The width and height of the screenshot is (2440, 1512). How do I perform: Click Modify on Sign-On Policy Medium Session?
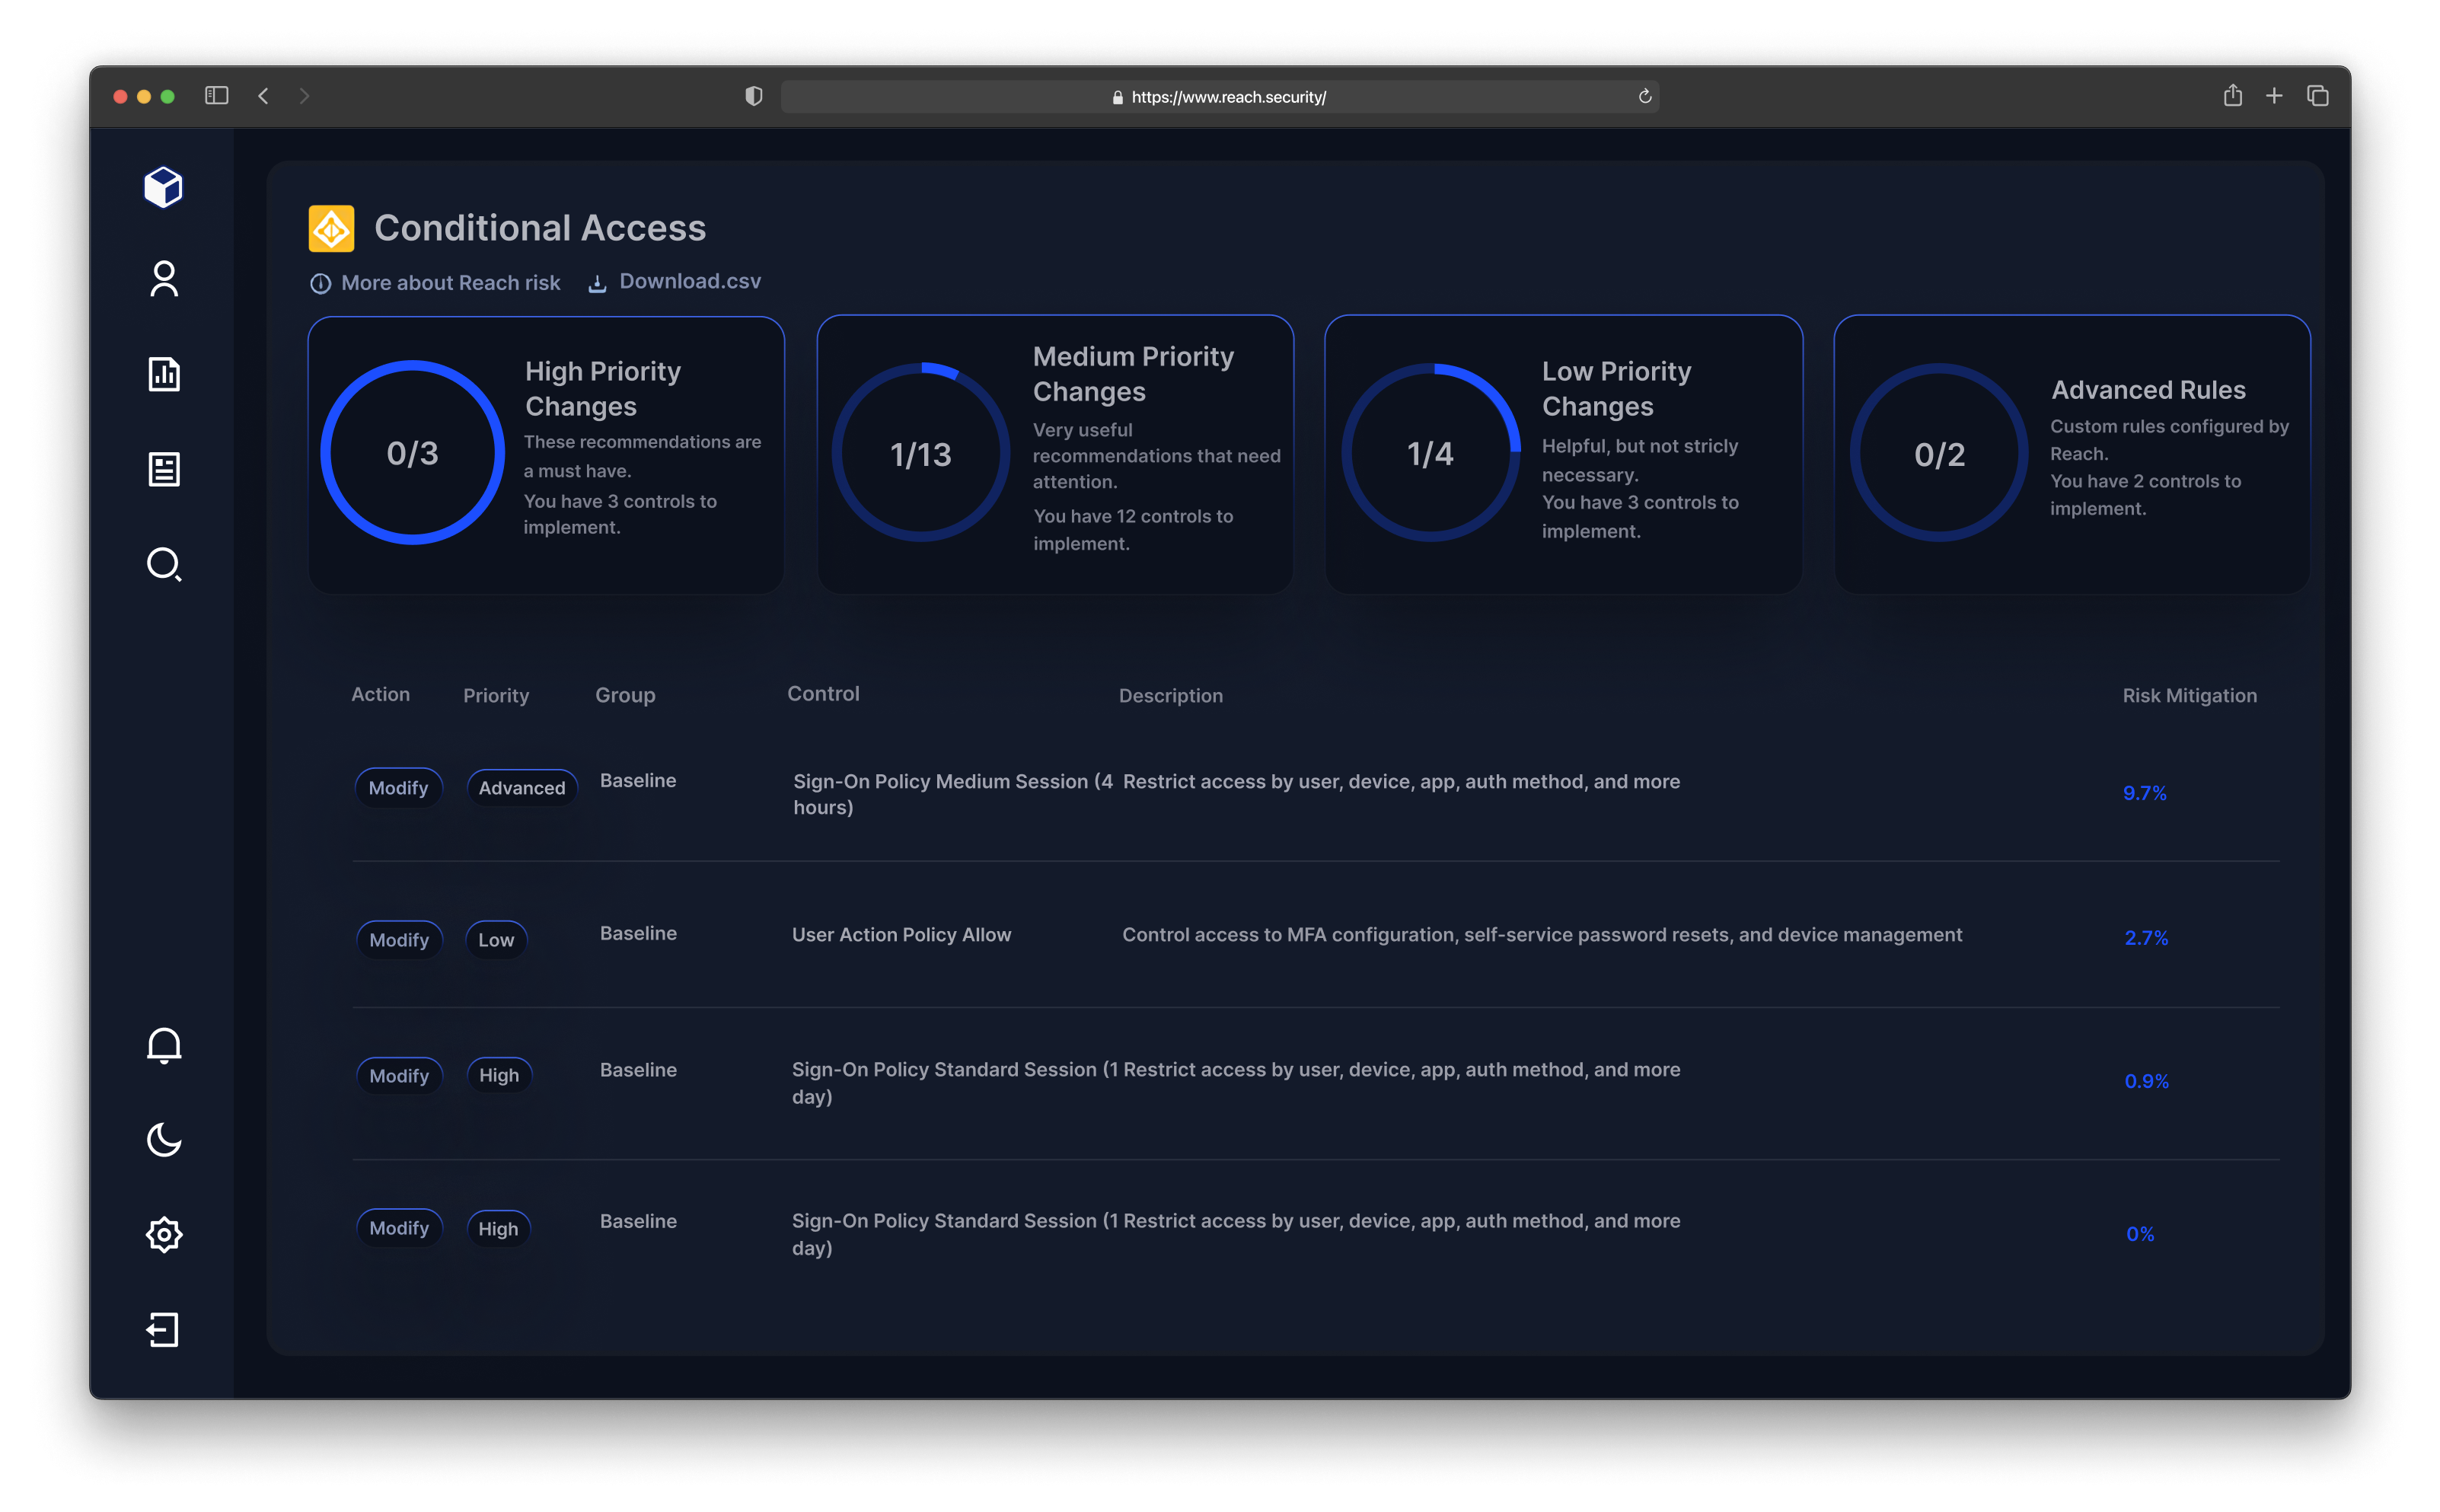click(398, 787)
